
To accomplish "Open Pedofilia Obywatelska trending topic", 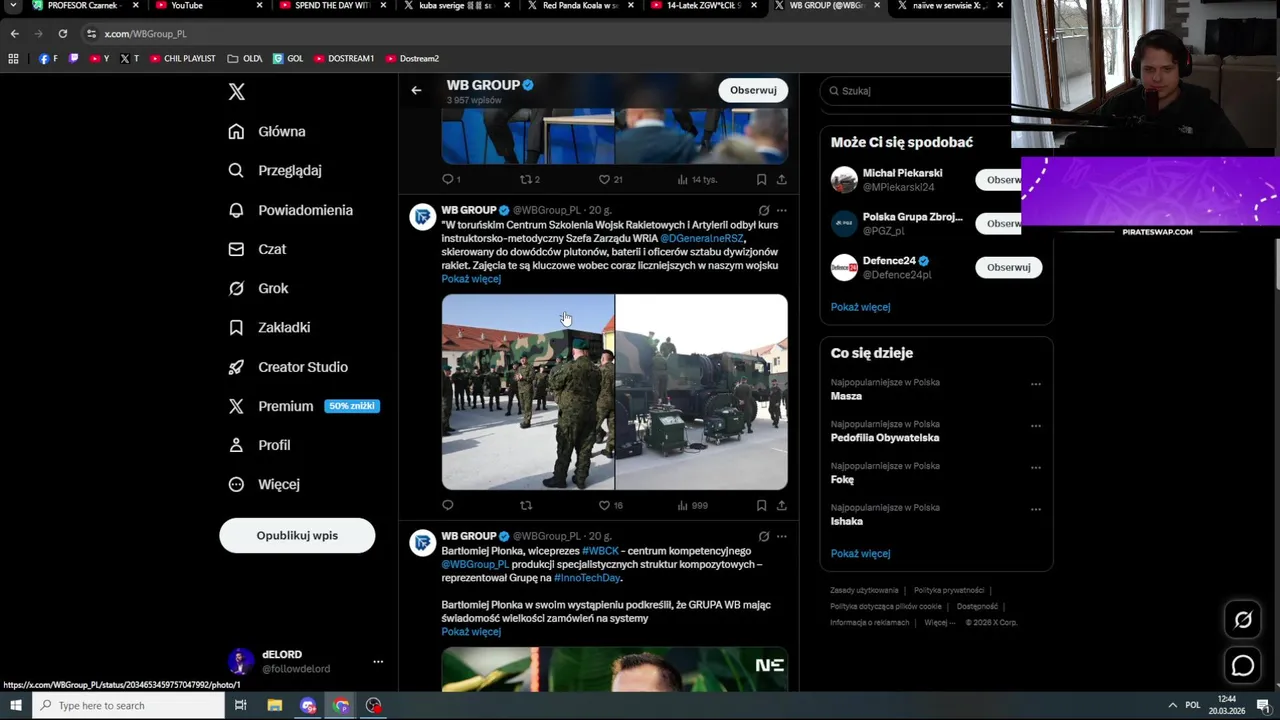I will coord(885,438).
